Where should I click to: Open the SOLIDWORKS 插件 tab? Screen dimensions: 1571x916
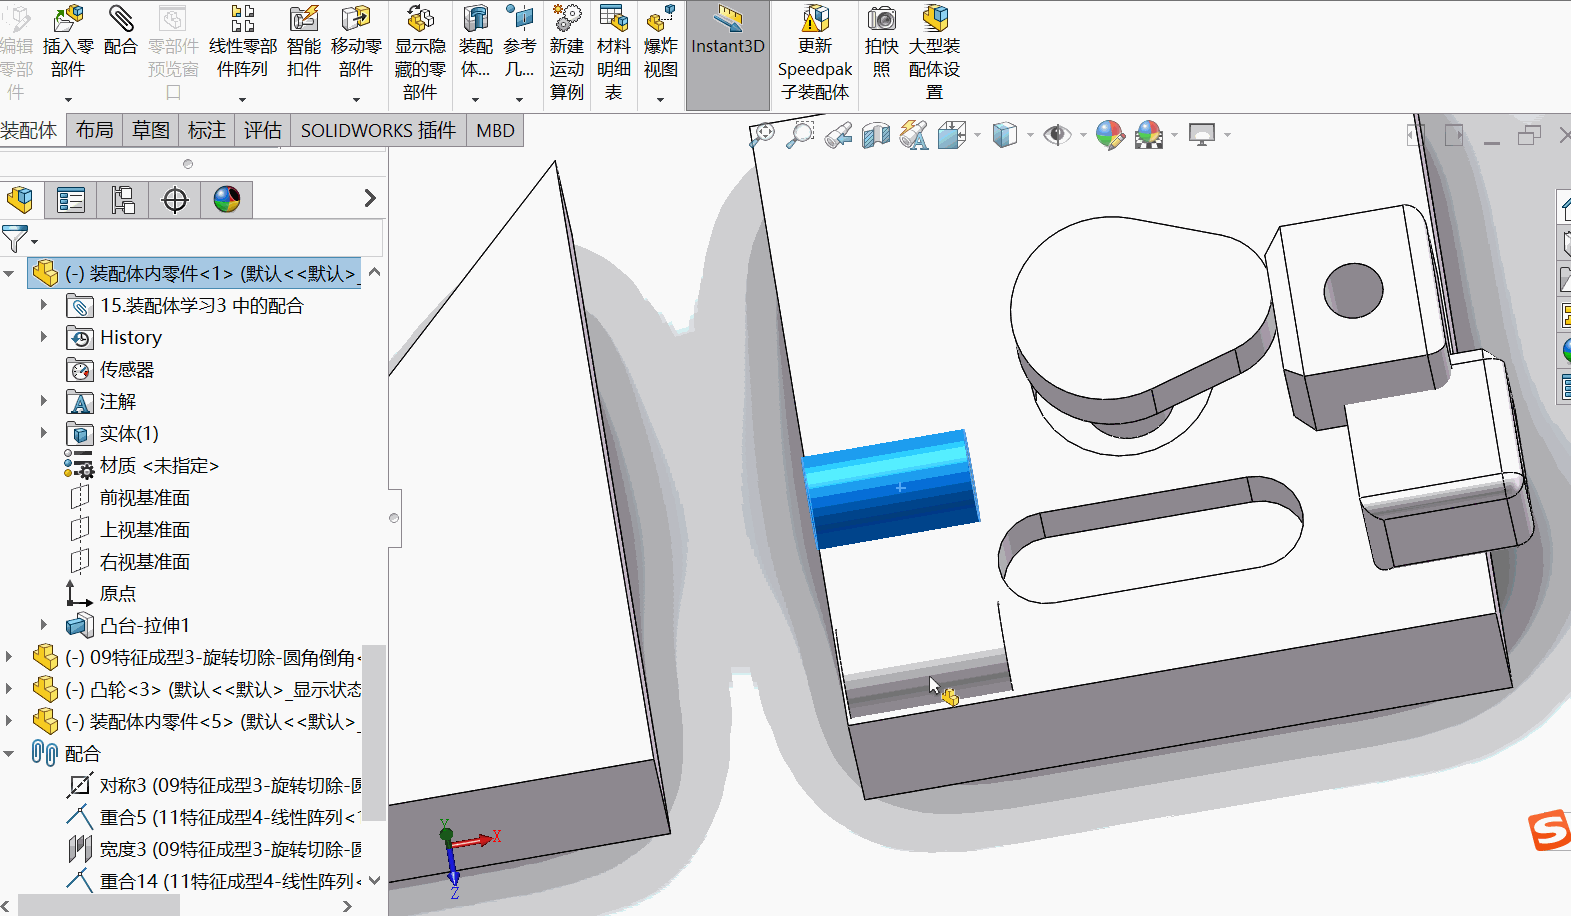pyautogui.click(x=378, y=131)
